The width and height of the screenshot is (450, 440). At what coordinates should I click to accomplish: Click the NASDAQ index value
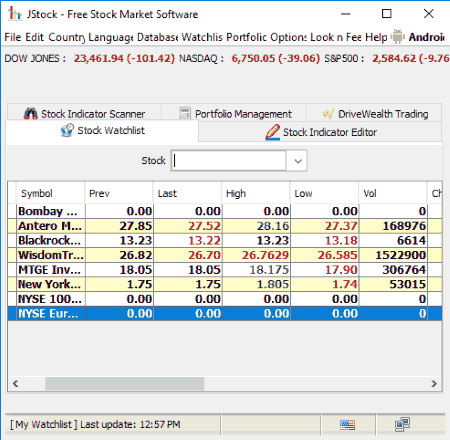point(275,58)
